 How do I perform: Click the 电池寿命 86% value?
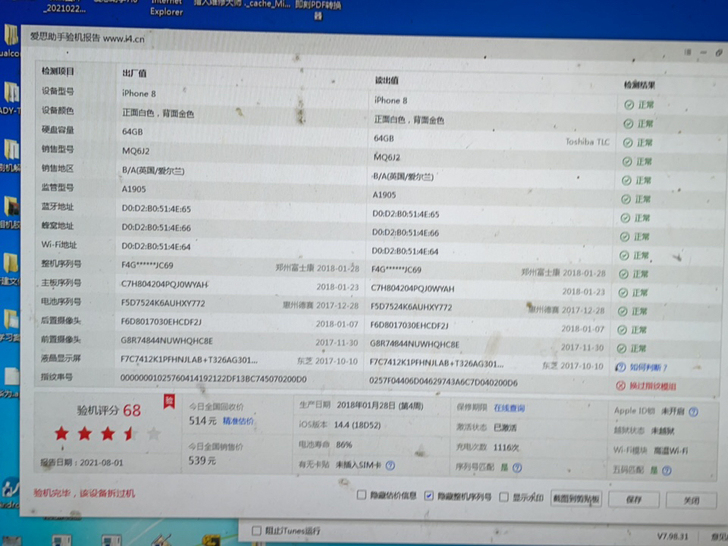click(x=344, y=444)
